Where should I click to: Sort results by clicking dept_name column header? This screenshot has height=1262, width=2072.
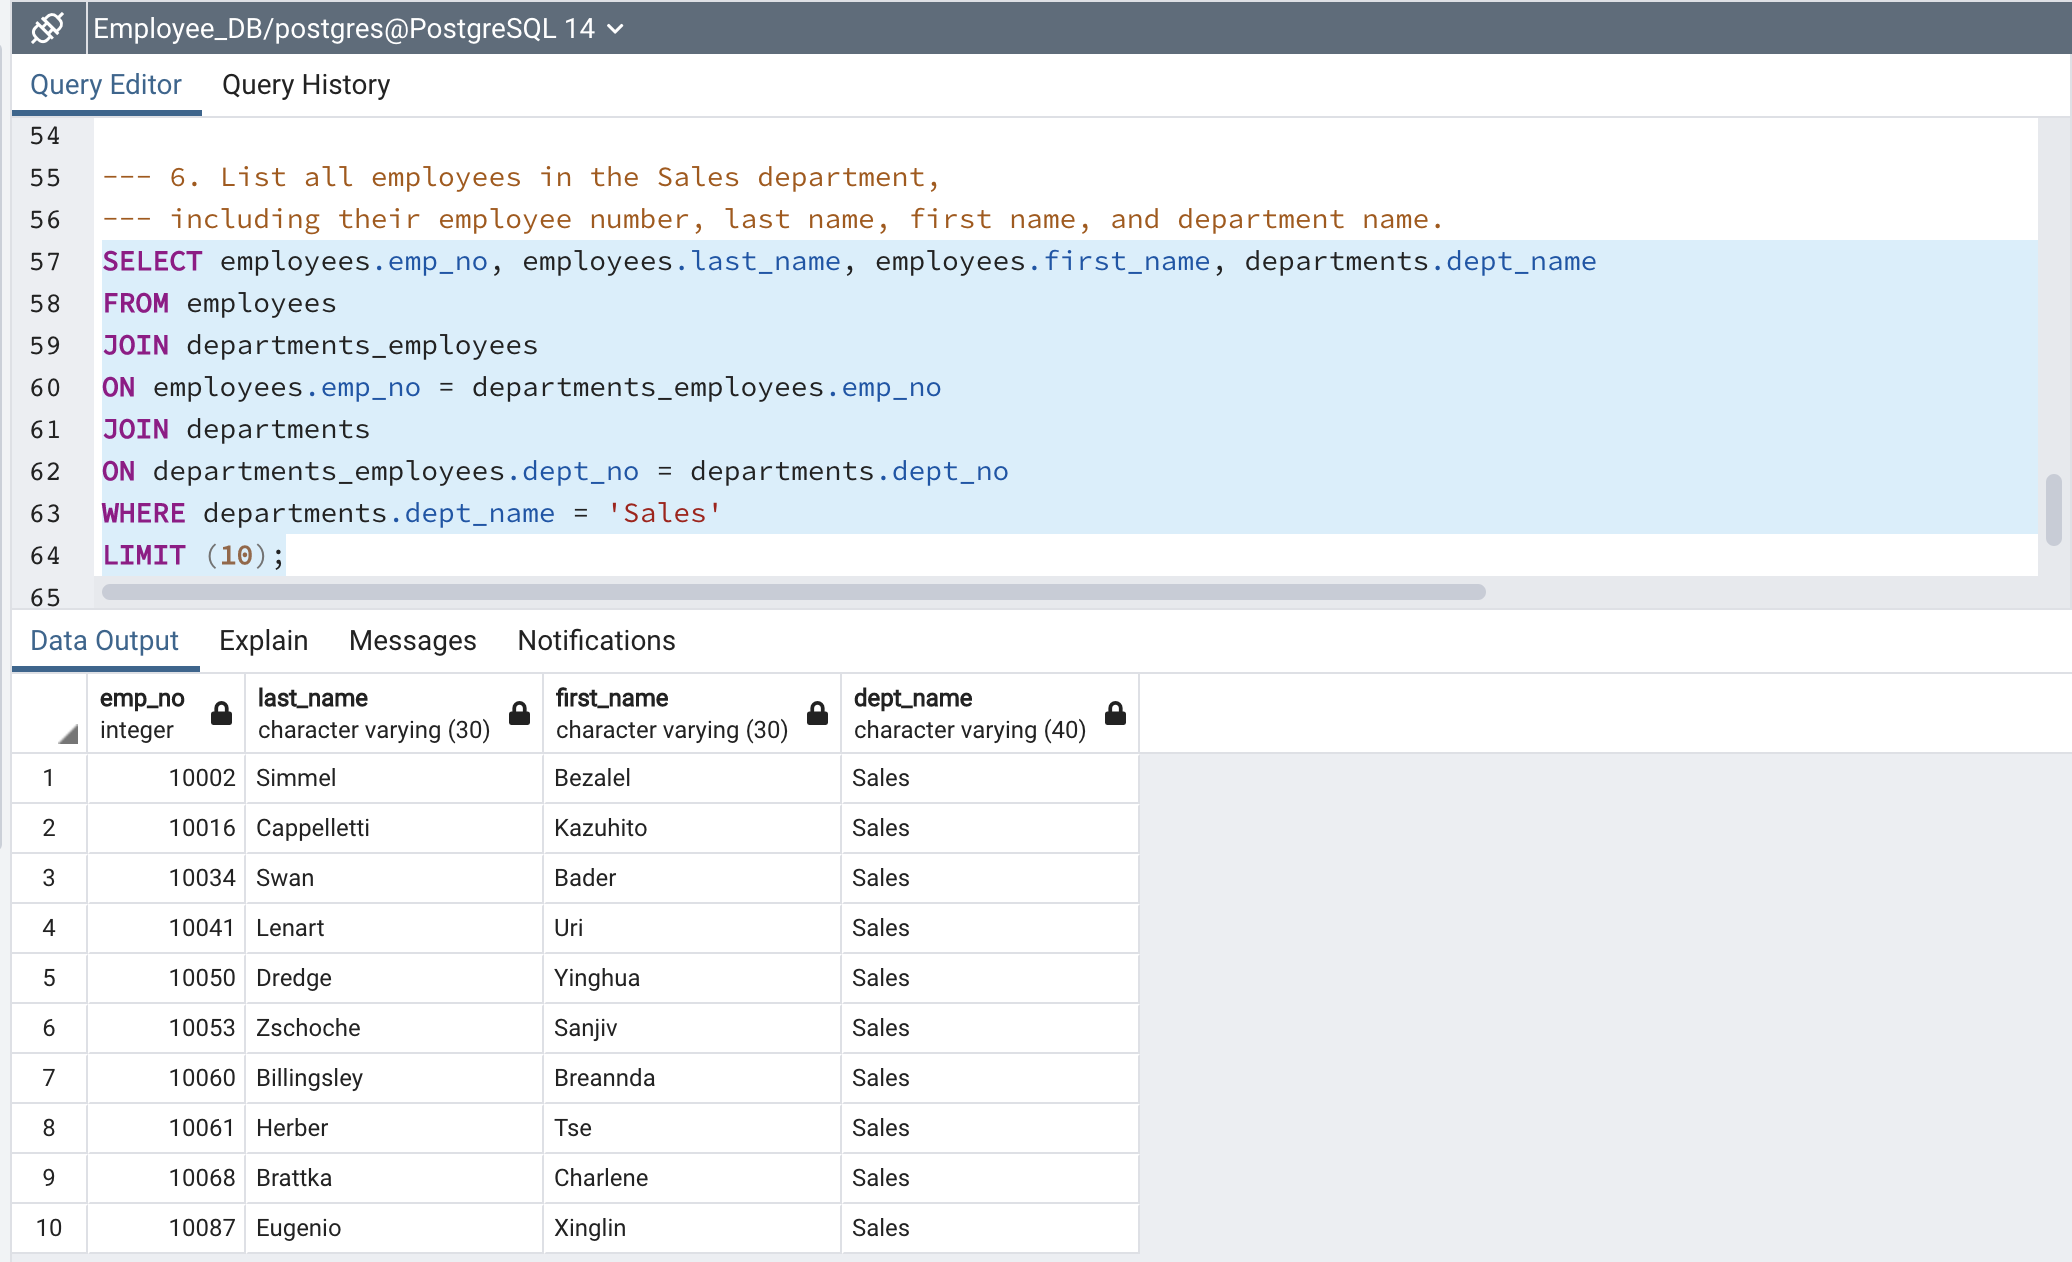click(912, 698)
